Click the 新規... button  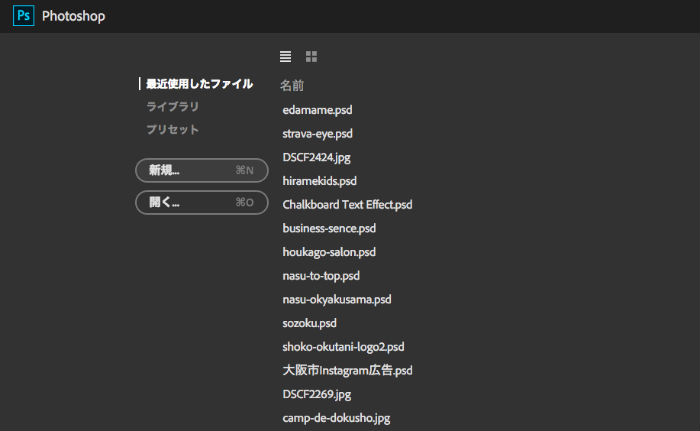coord(202,170)
